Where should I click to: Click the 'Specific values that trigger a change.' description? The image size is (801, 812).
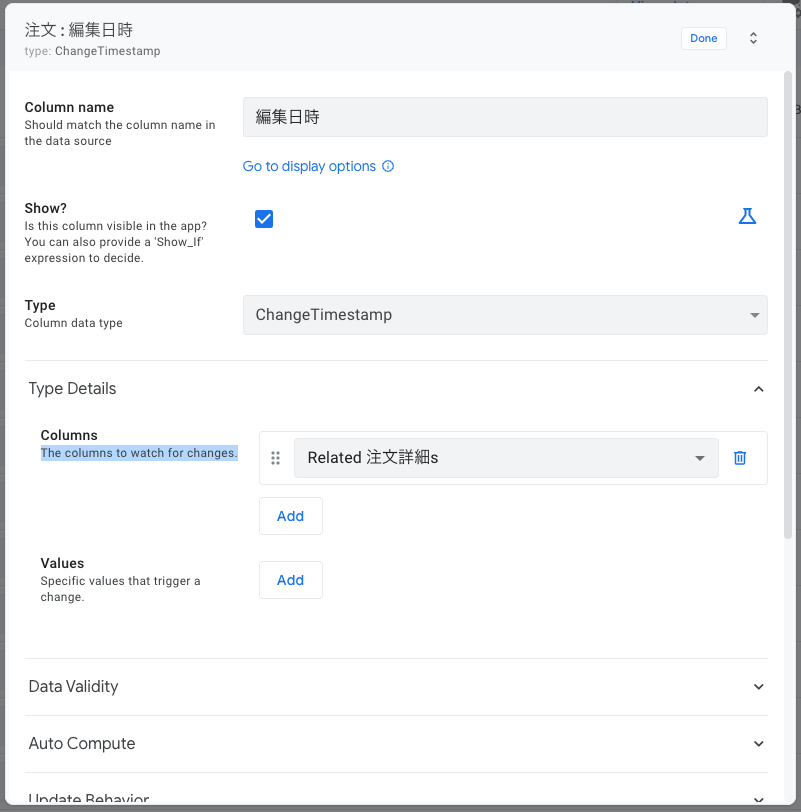pyautogui.click(x=120, y=589)
